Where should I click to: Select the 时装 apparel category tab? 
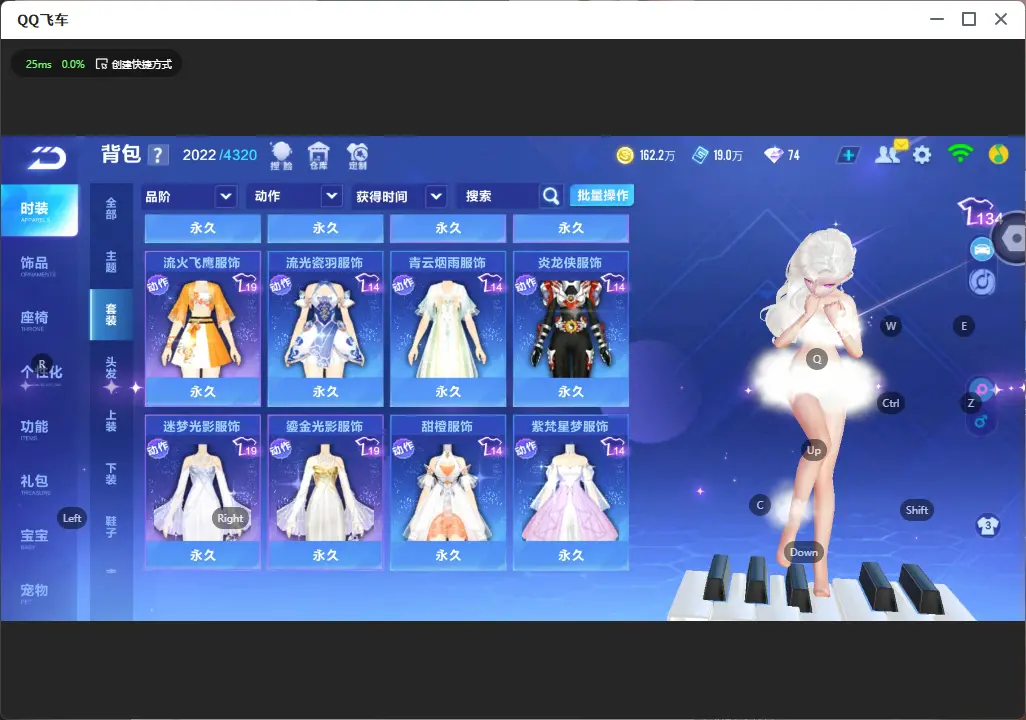pos(39,210)
